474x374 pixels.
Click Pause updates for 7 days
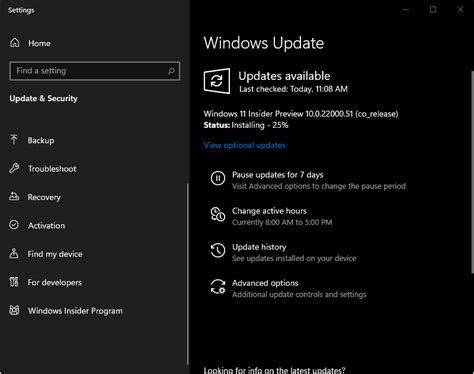pyautogui.click(x=308, y=180)
